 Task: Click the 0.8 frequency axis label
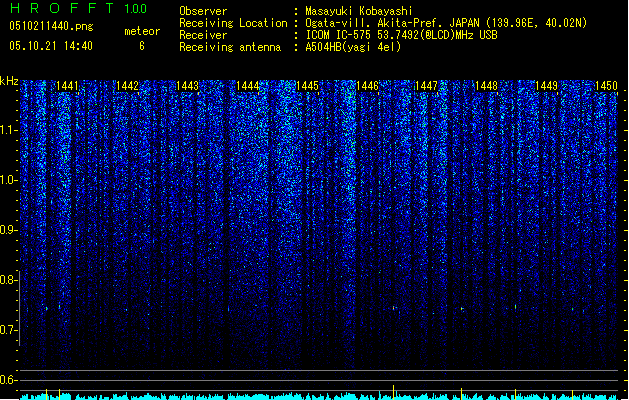point(8,280)
